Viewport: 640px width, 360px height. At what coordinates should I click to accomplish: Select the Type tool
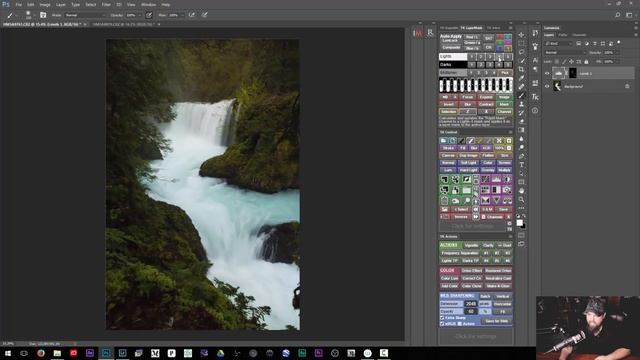coord(521,165)
